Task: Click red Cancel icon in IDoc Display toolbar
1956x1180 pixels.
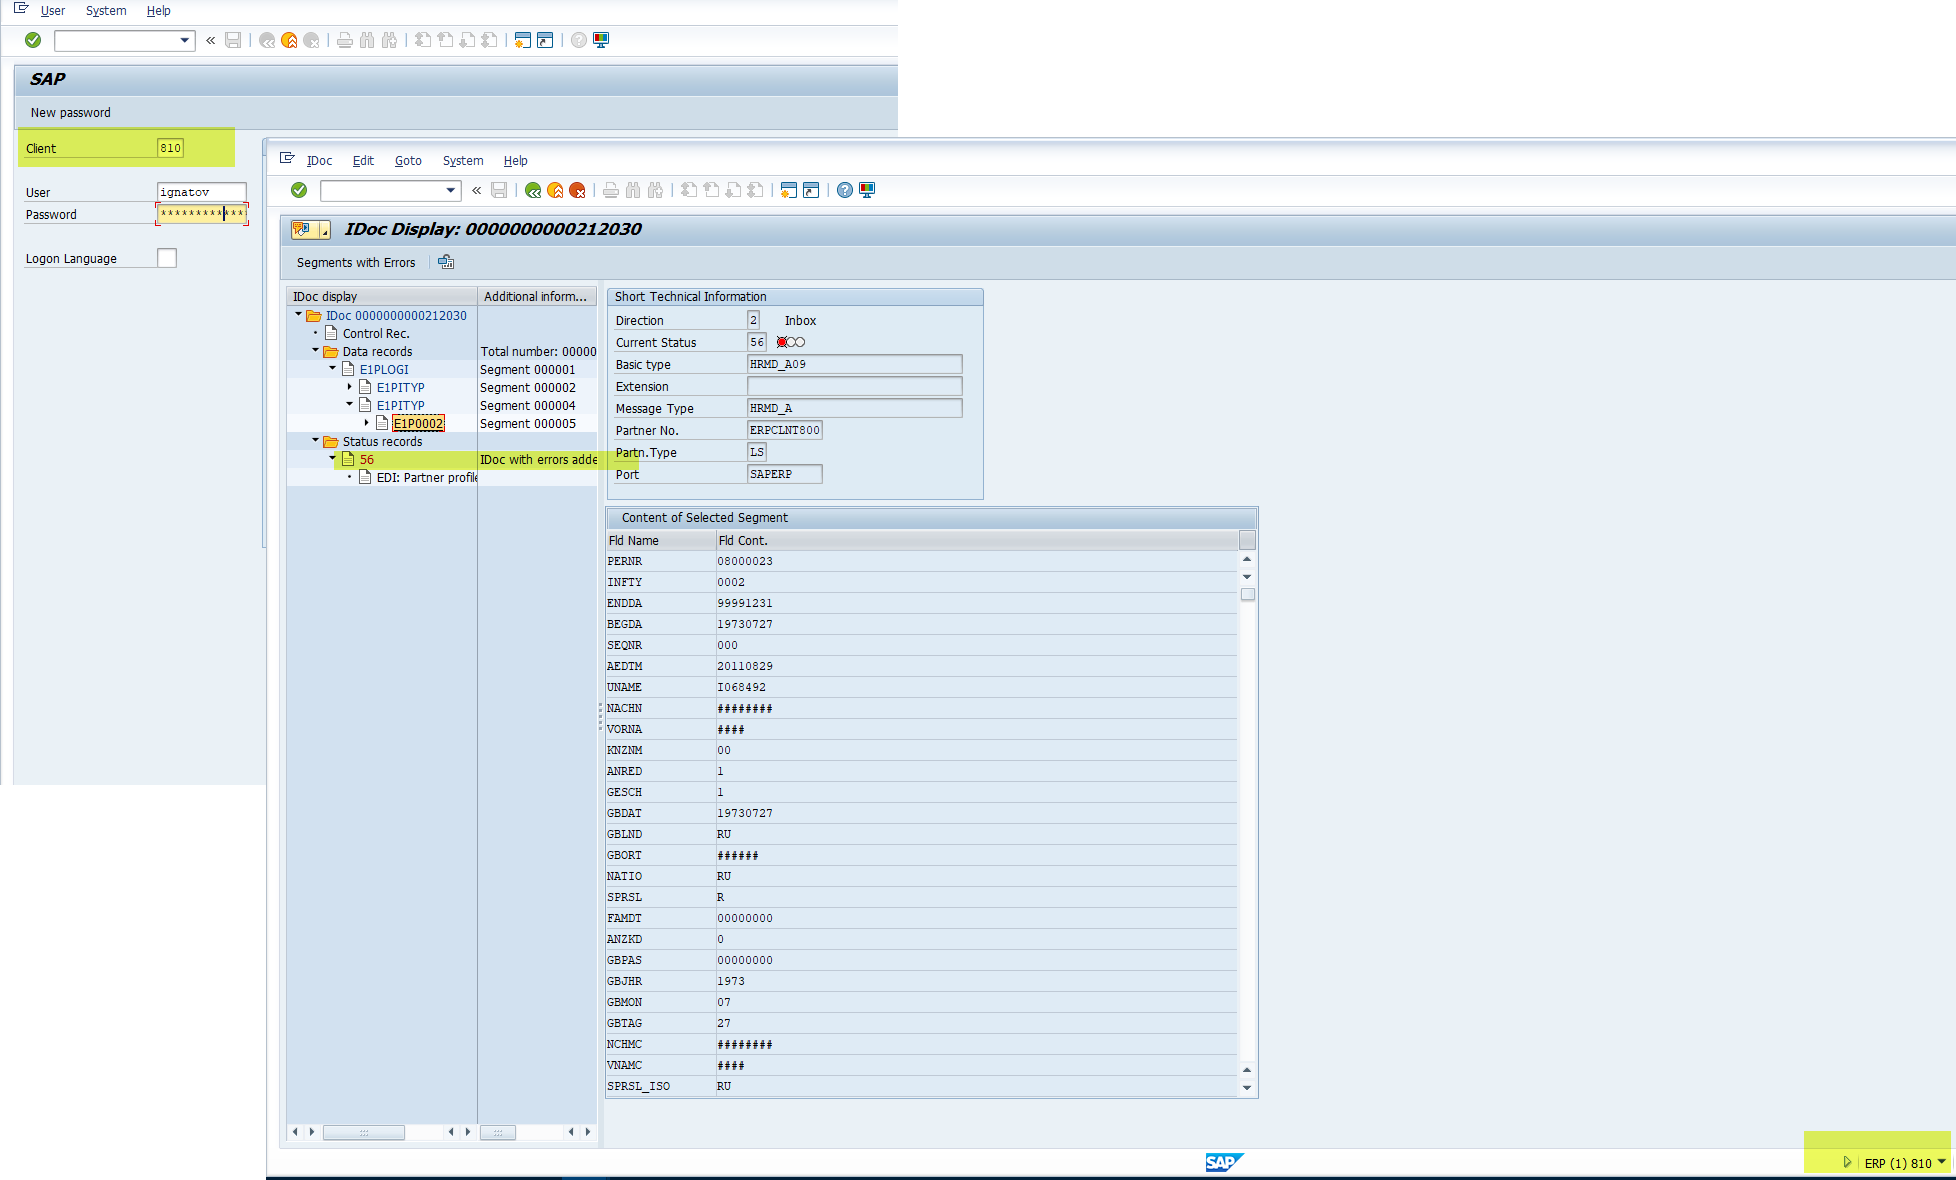Action: (x=577, y=190)
